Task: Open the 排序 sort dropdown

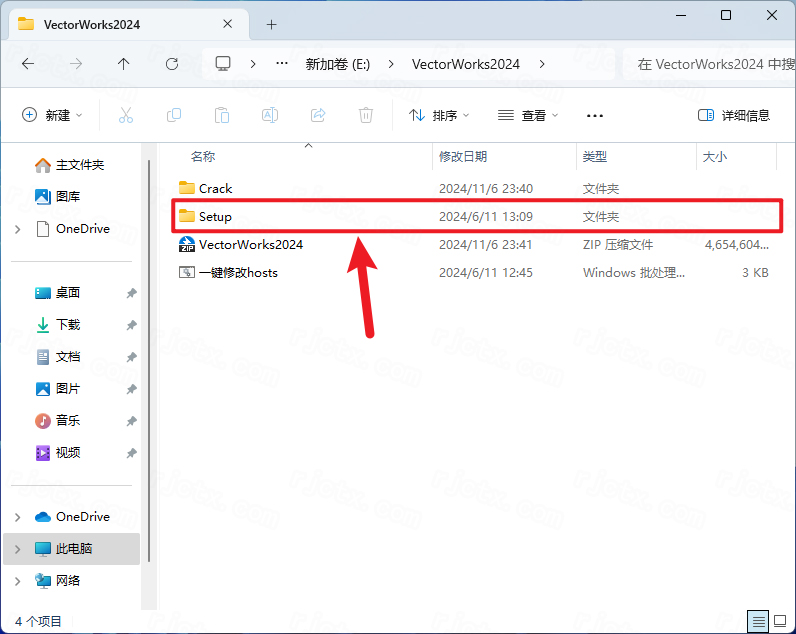Action: [439, 115]
